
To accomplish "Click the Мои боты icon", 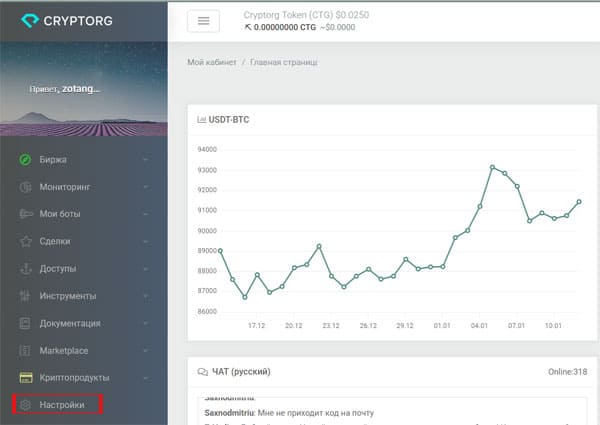I will pyautogui.click(x=25, y=214).
